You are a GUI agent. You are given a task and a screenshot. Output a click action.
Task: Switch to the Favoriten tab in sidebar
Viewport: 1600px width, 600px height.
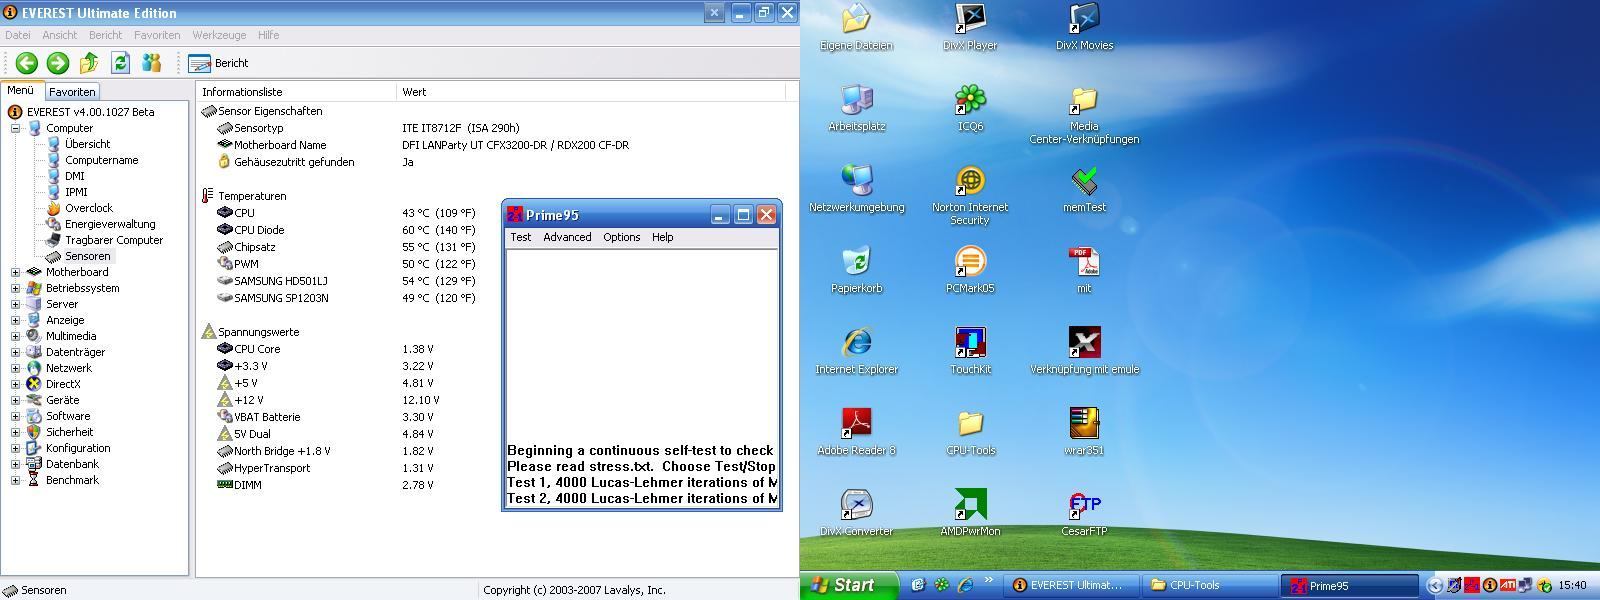[x=72, y=91]
